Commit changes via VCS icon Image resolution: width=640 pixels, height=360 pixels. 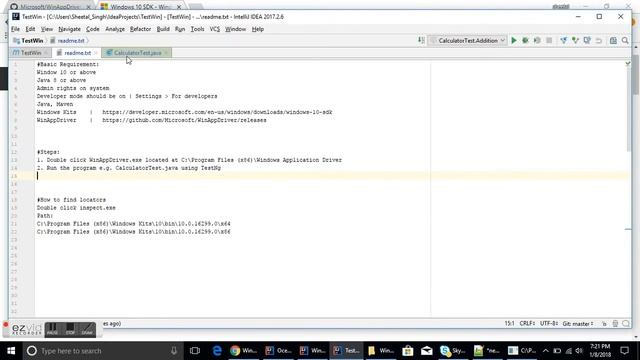(576, 40)
